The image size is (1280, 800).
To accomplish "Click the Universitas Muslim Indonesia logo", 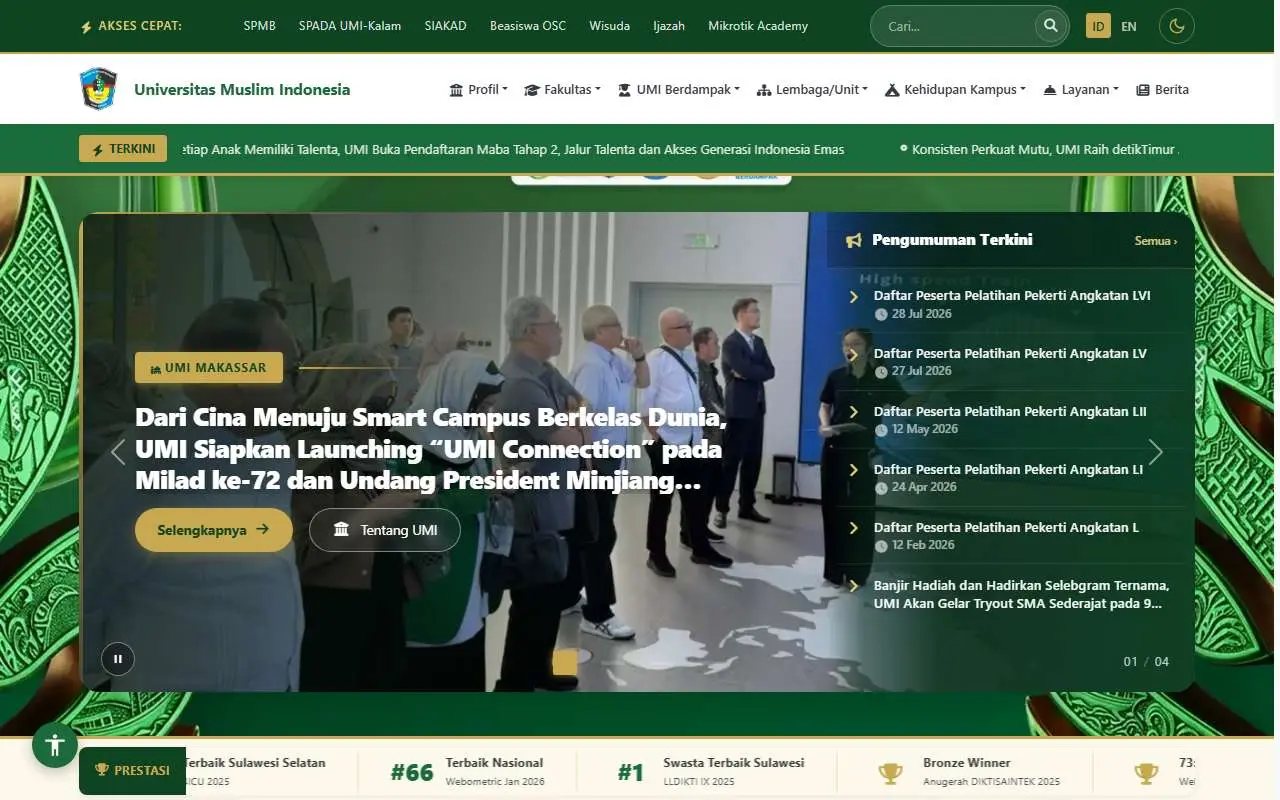I will [x=98, y=89].
